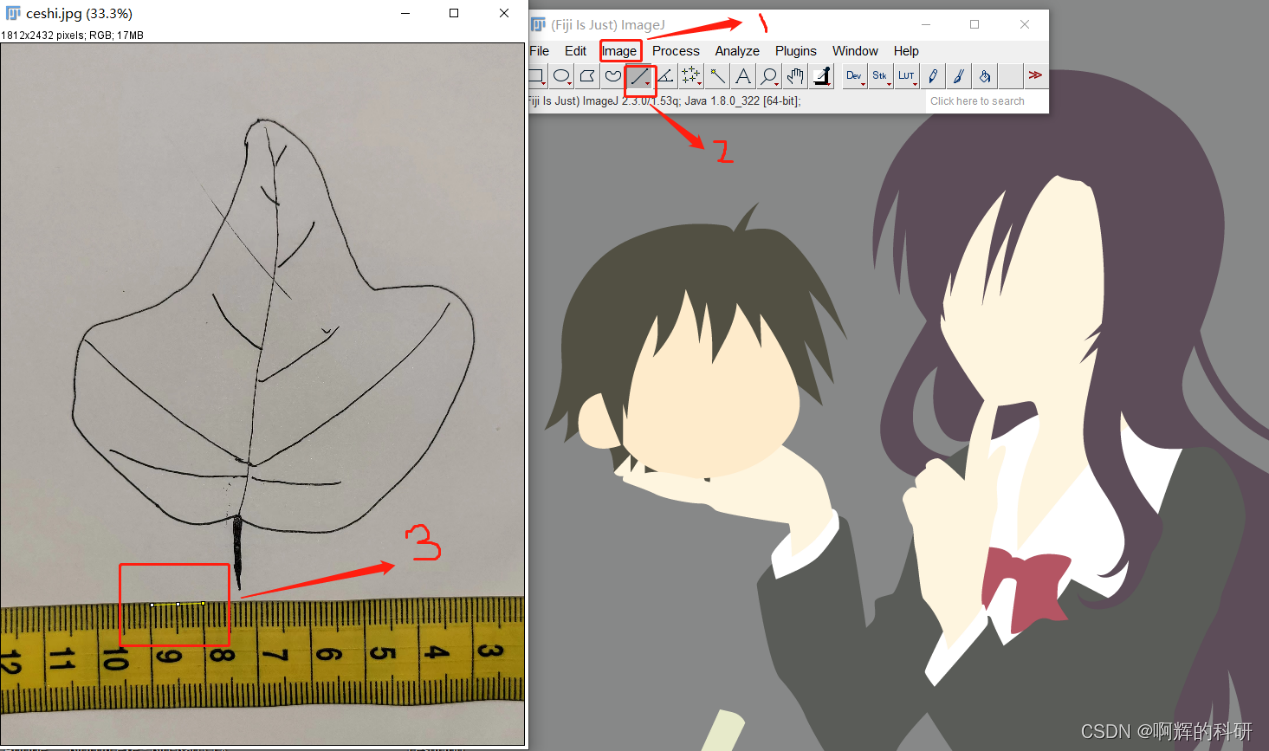Open the Help menu
The height and width of the screenshot is (751, 1269).
[906, 51]
